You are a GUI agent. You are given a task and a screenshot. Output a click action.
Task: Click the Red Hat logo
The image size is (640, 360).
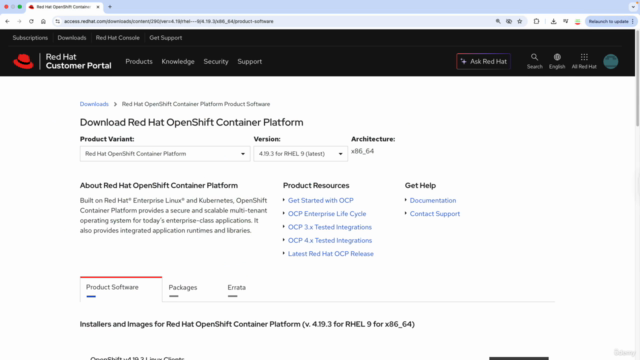click(x=23, y=61)
